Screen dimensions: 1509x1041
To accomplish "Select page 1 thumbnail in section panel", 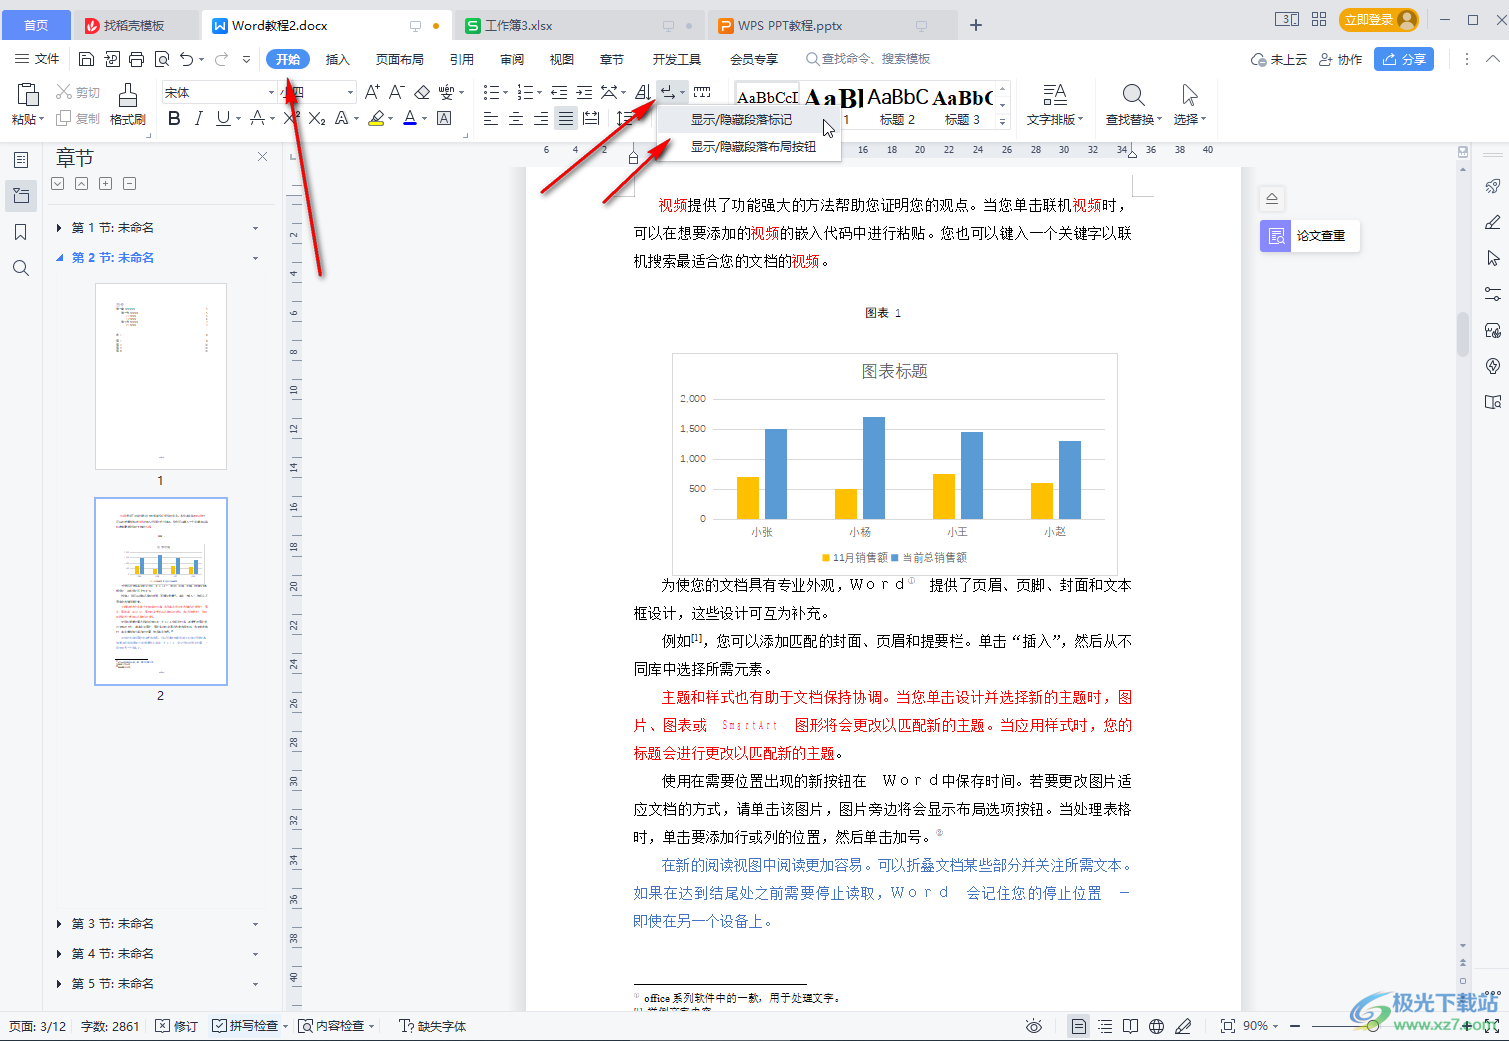I will pos(161,376).
